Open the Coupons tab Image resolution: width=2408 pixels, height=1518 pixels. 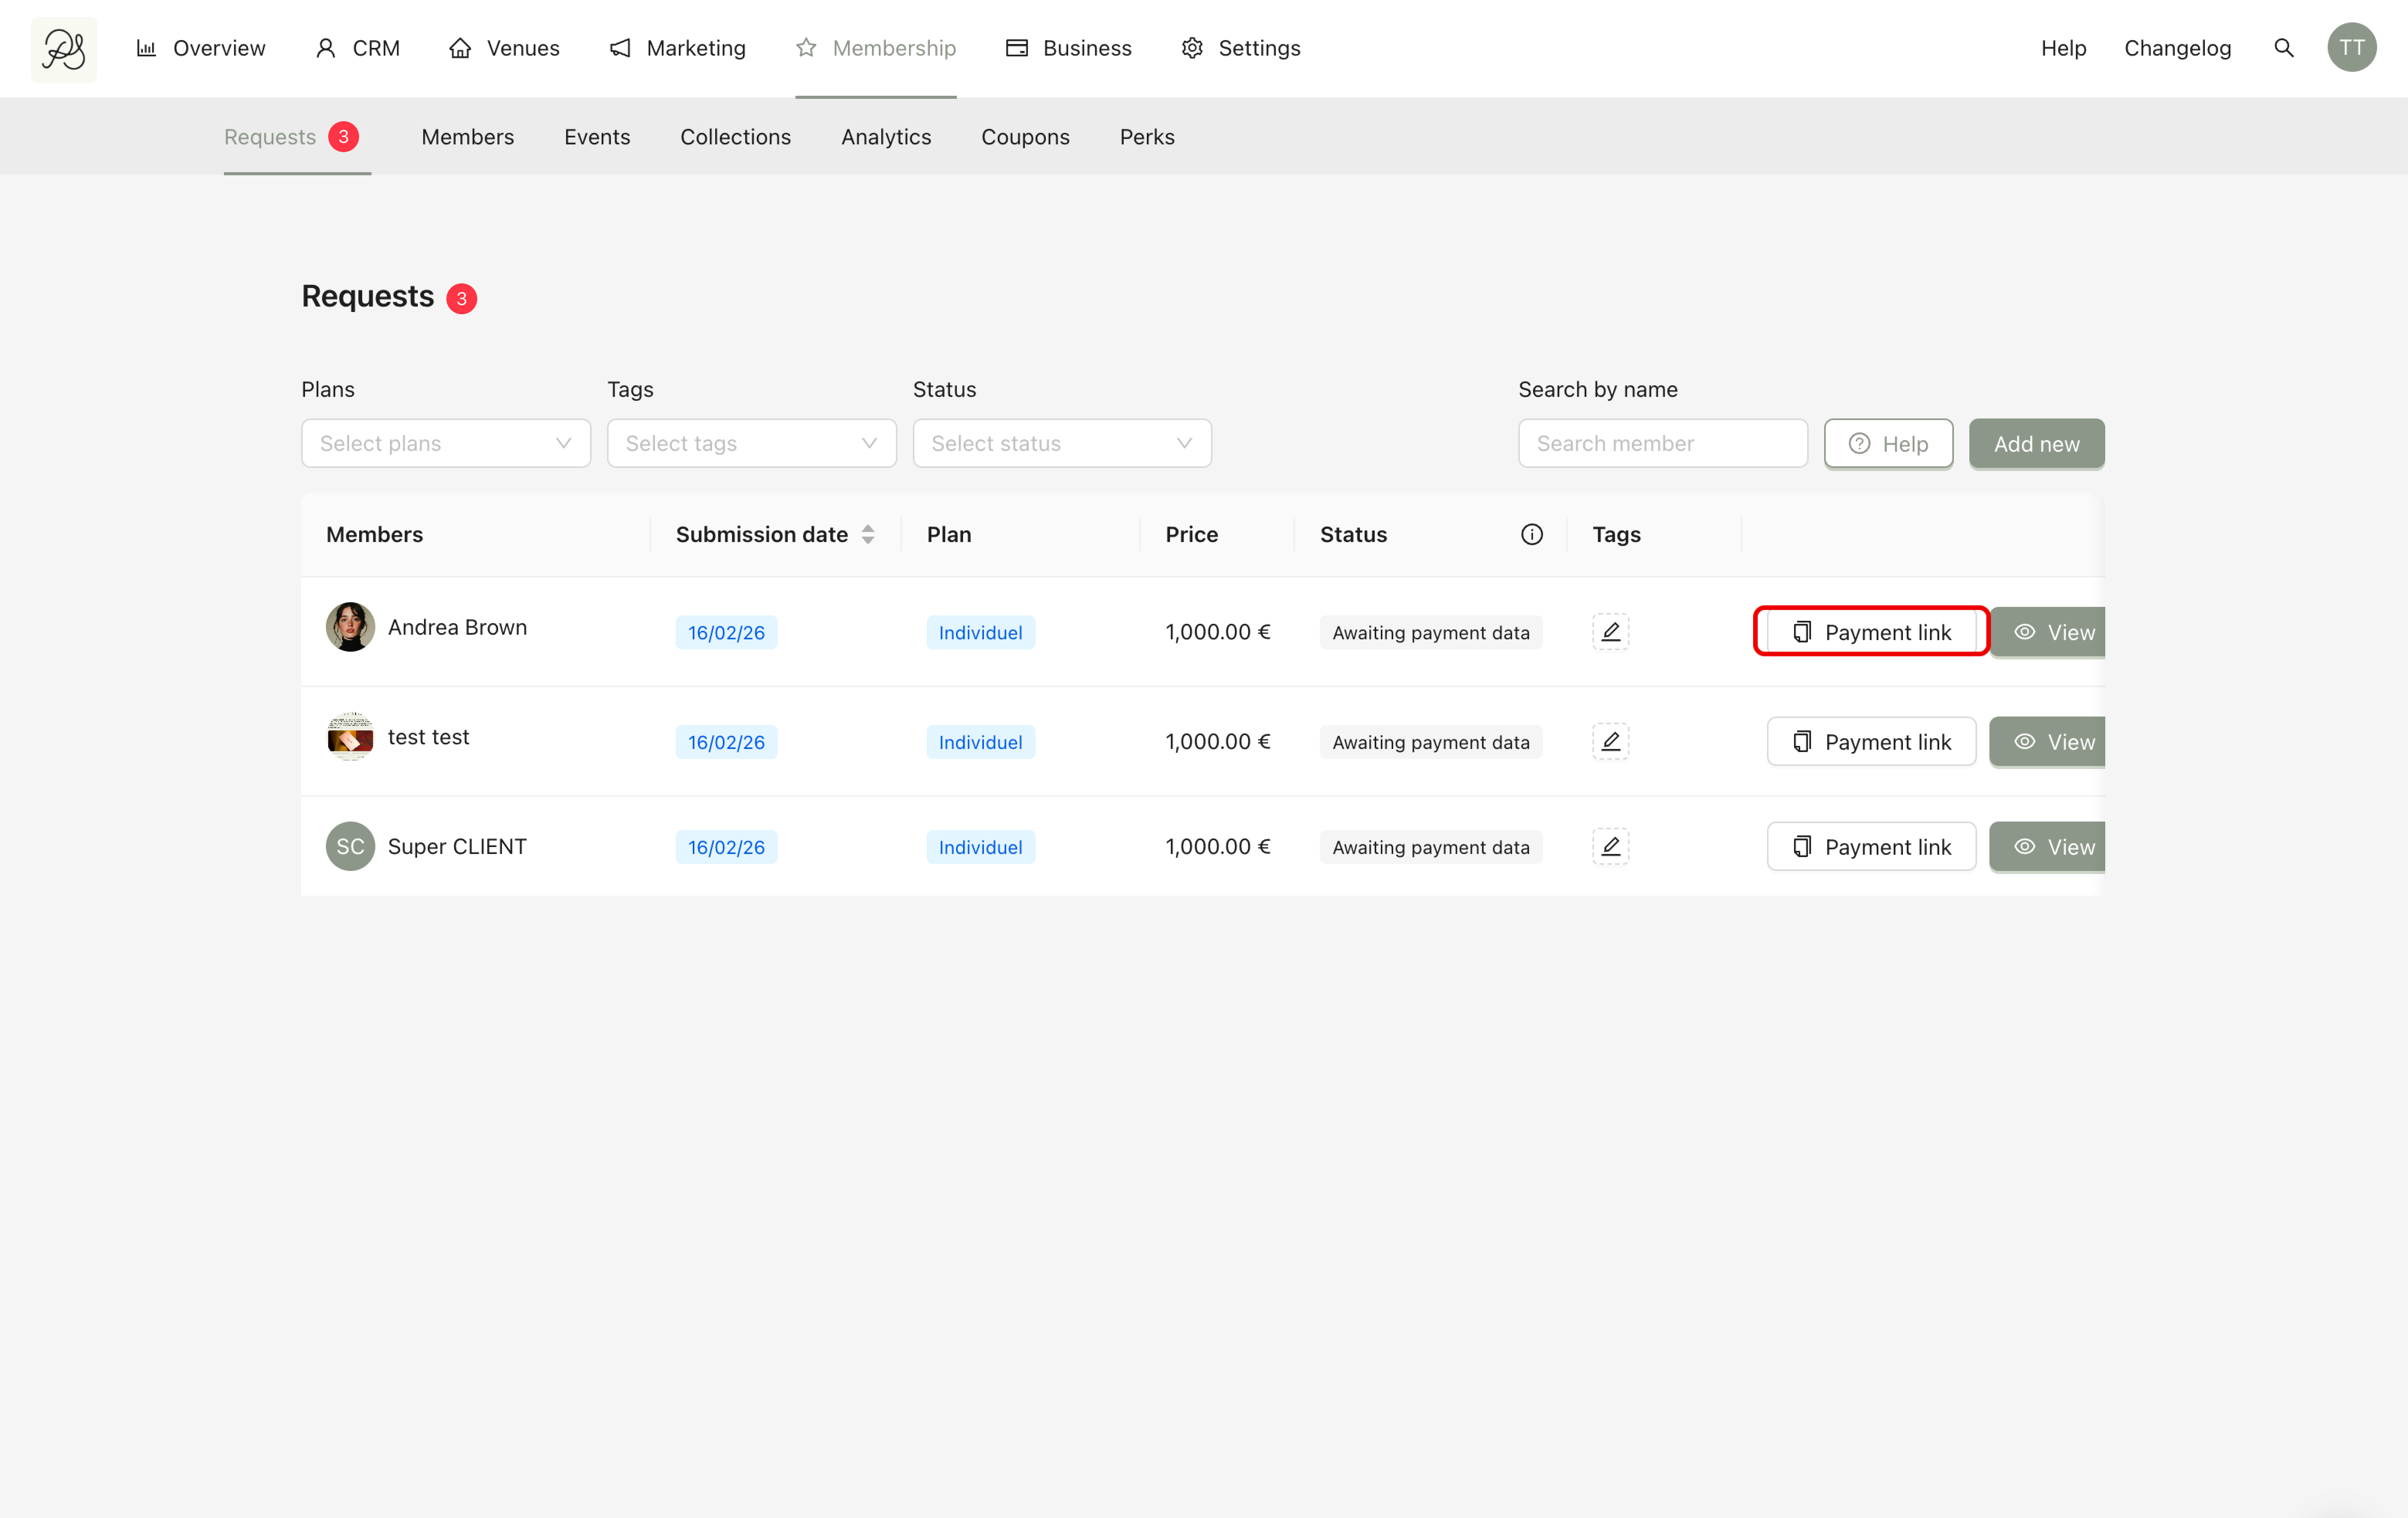click(1024, 137)
